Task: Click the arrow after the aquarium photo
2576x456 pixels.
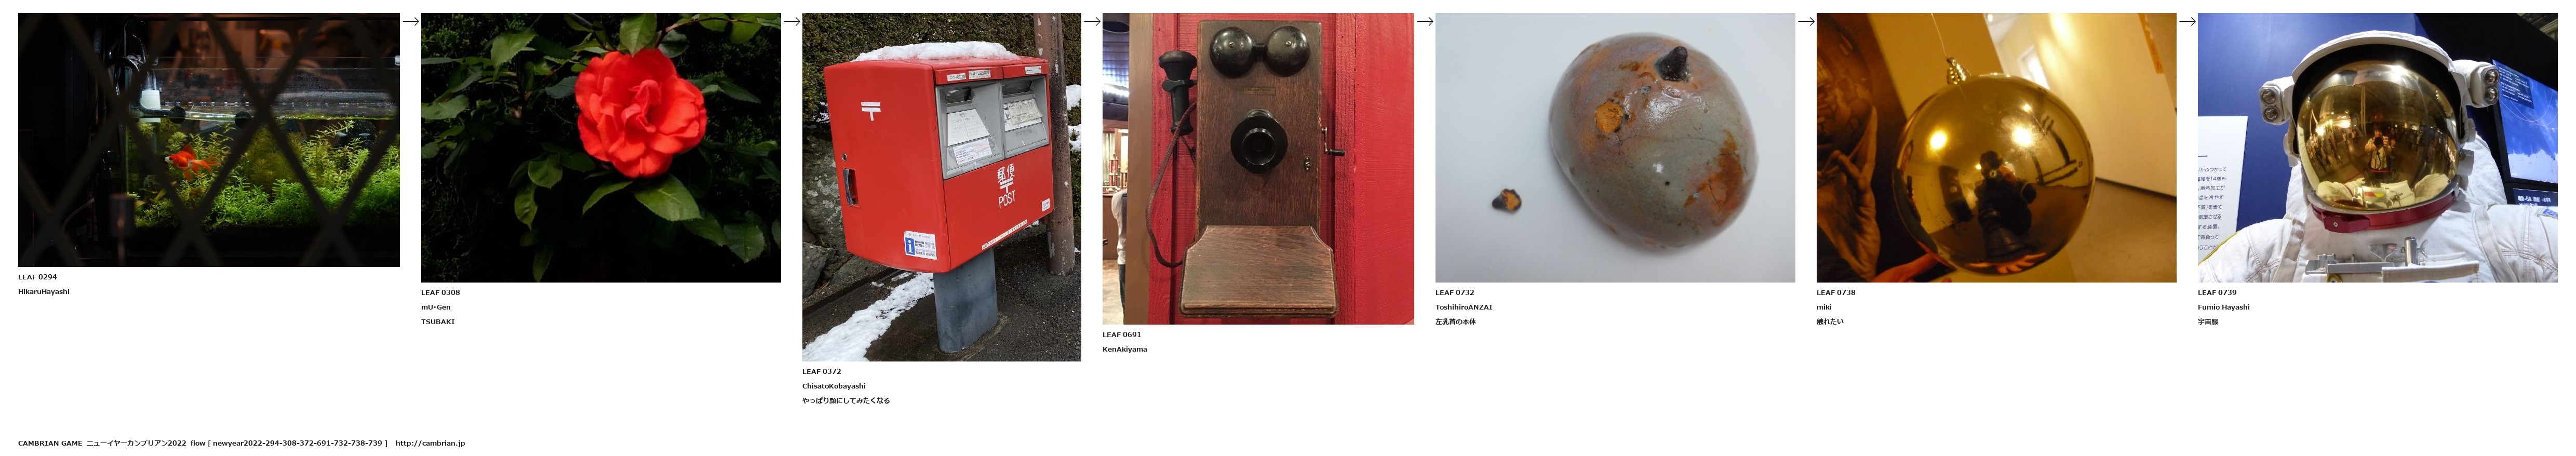Action: click(x=410, y=21)
